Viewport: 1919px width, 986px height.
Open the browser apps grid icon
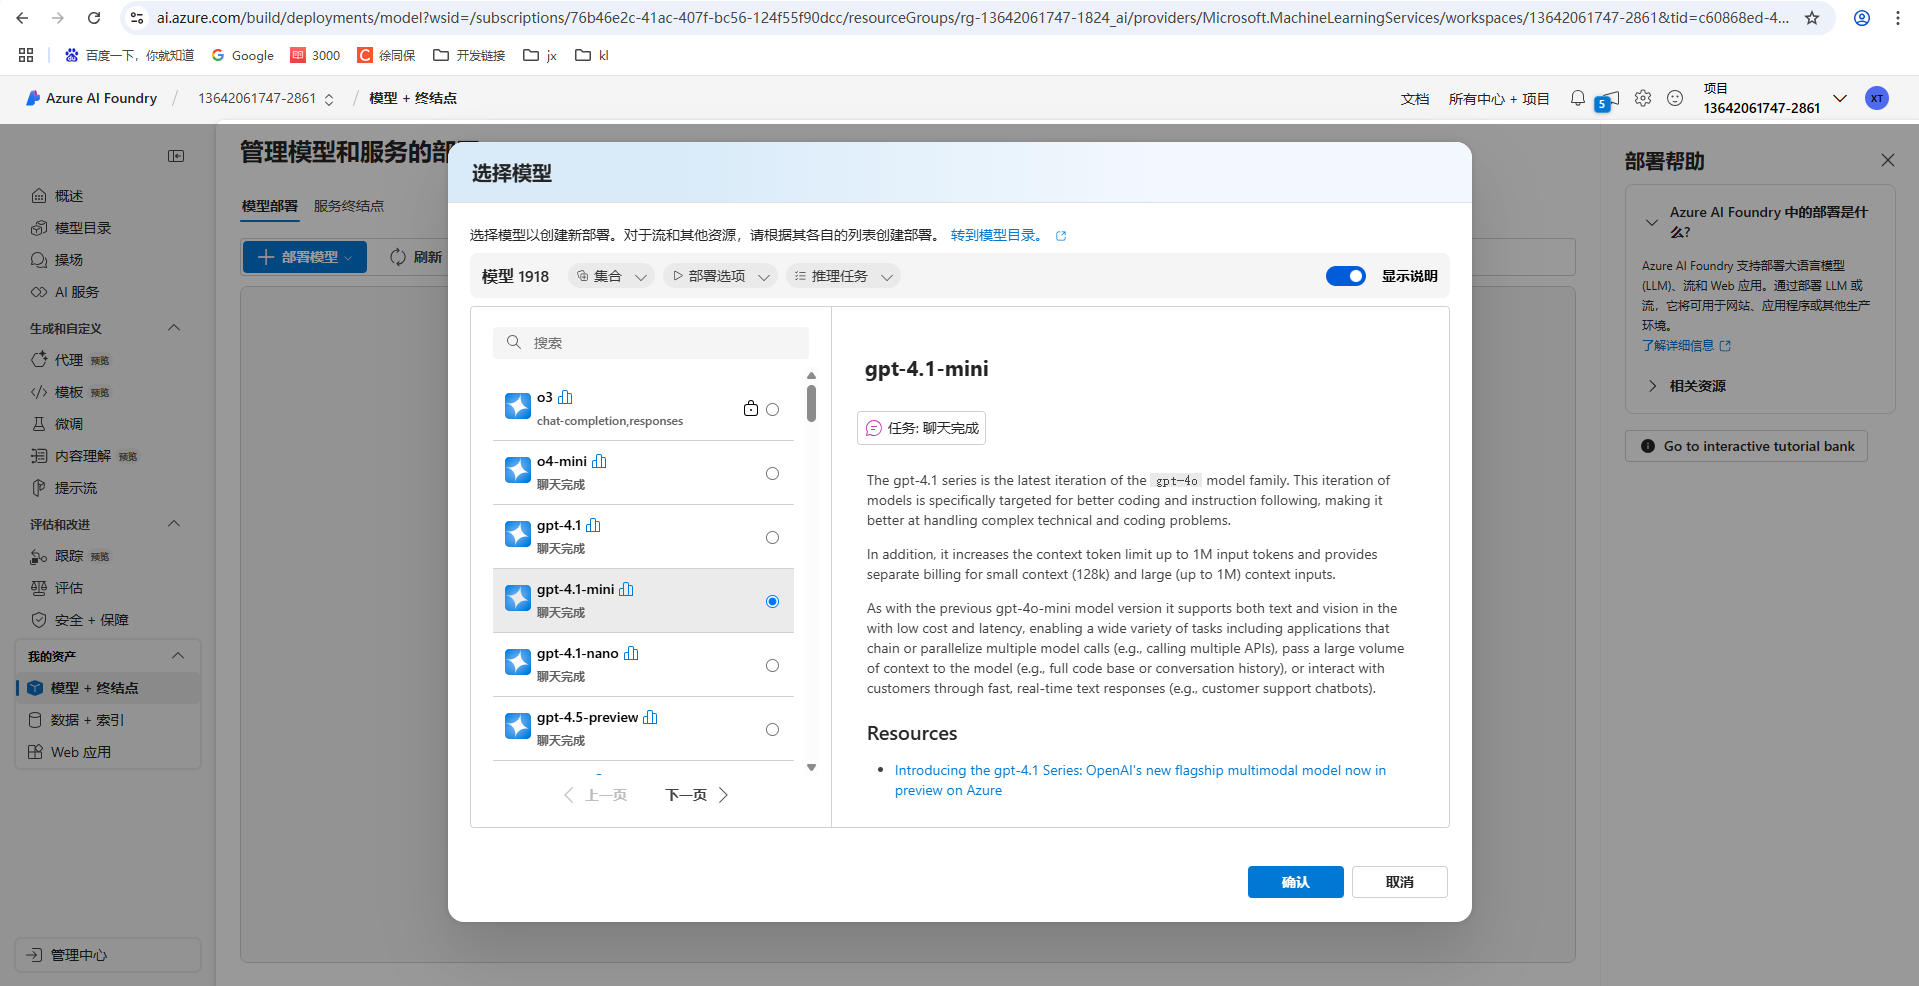(26, 55)
